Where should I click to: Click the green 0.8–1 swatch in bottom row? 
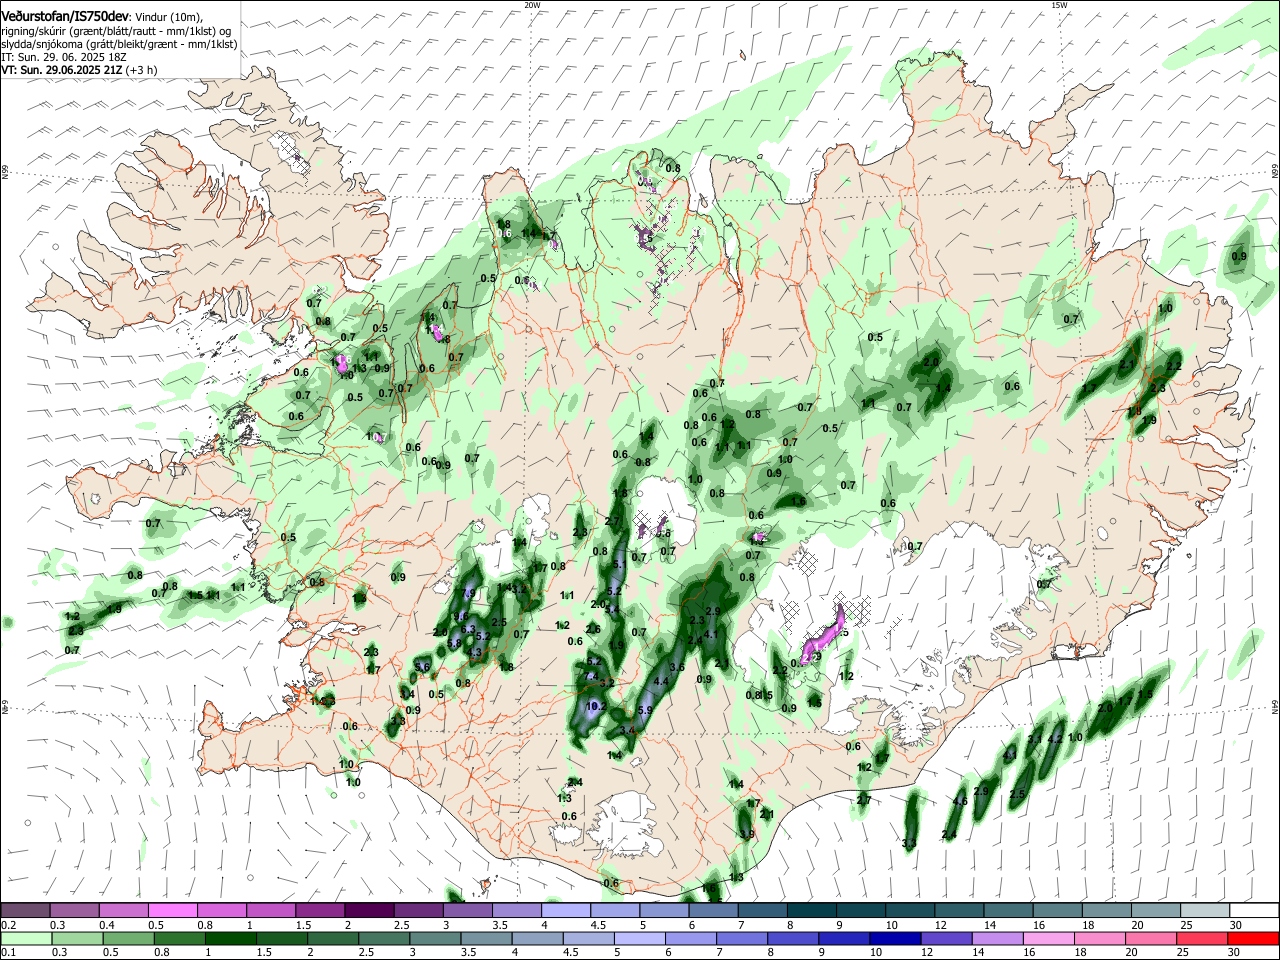pos(180,938)
